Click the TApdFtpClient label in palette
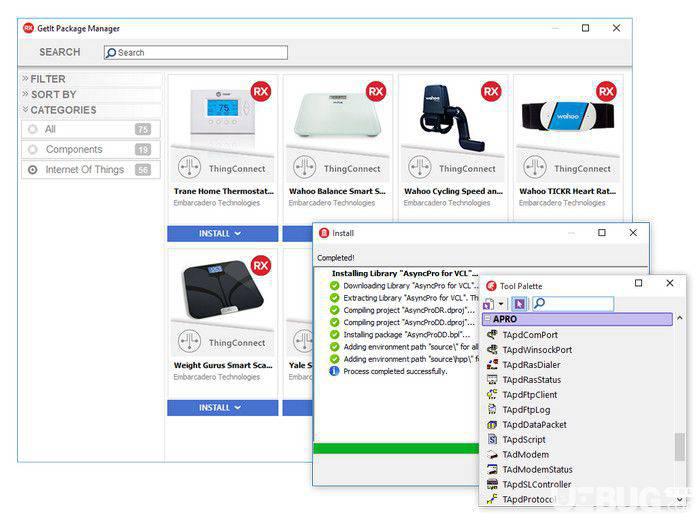Image resolution: width=700 pixels, height=521 pixels. point(529,395)
